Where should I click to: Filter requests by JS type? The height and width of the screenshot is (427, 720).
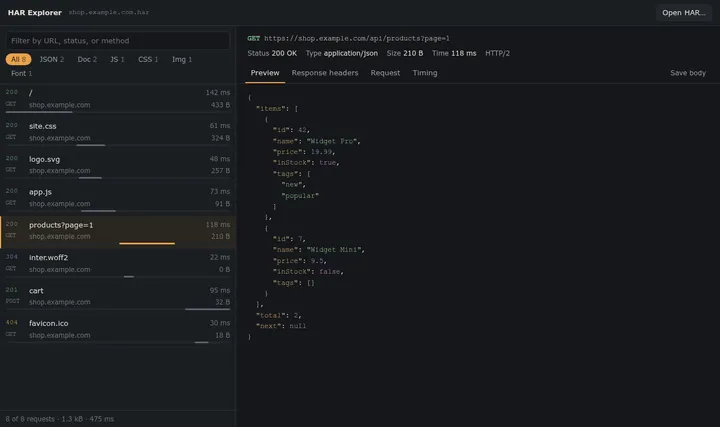click(117, 60)
